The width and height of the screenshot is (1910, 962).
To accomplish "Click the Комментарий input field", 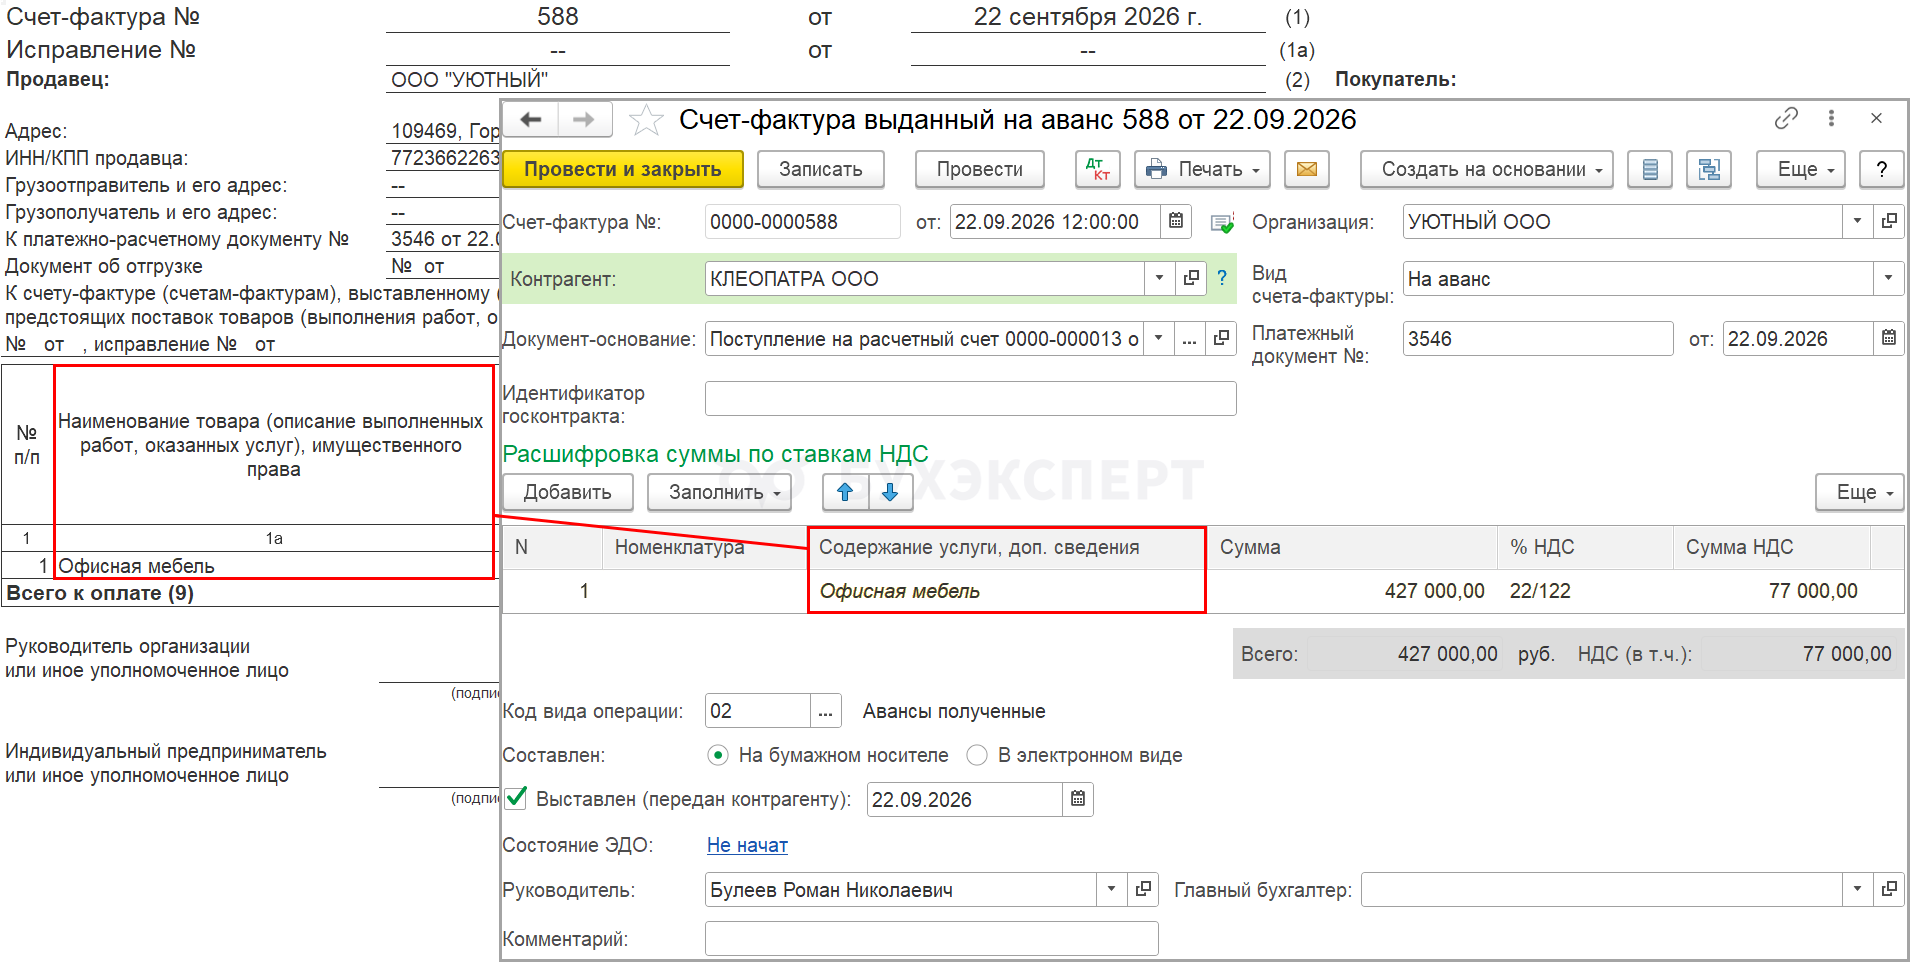I will [931, 939].
